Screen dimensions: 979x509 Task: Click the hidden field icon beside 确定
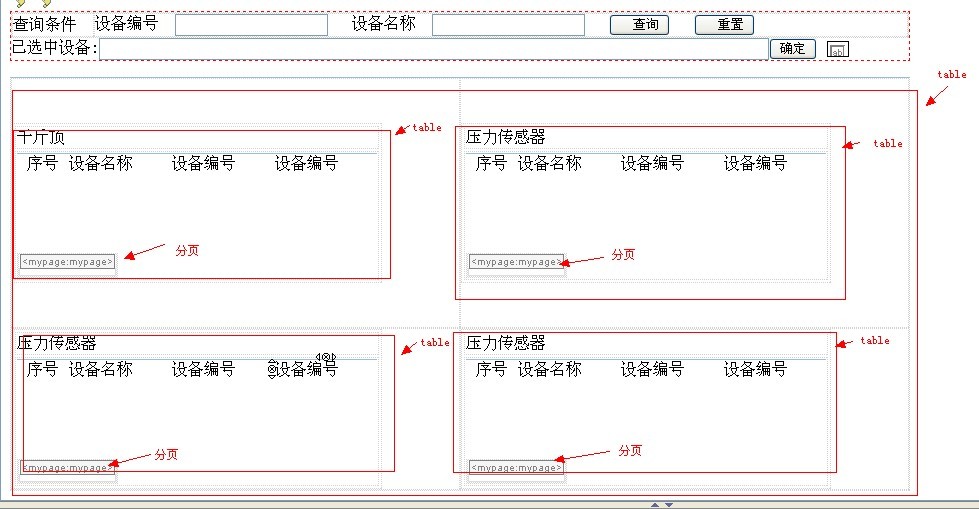pyautogui.click(x=837, y=49)
